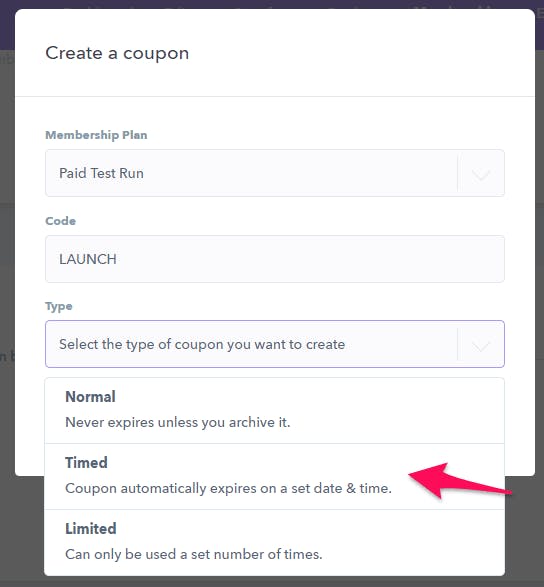Click the Code field containing LAUNCH
This screenshot has width=544, height=587.
(x=275, y=259)
